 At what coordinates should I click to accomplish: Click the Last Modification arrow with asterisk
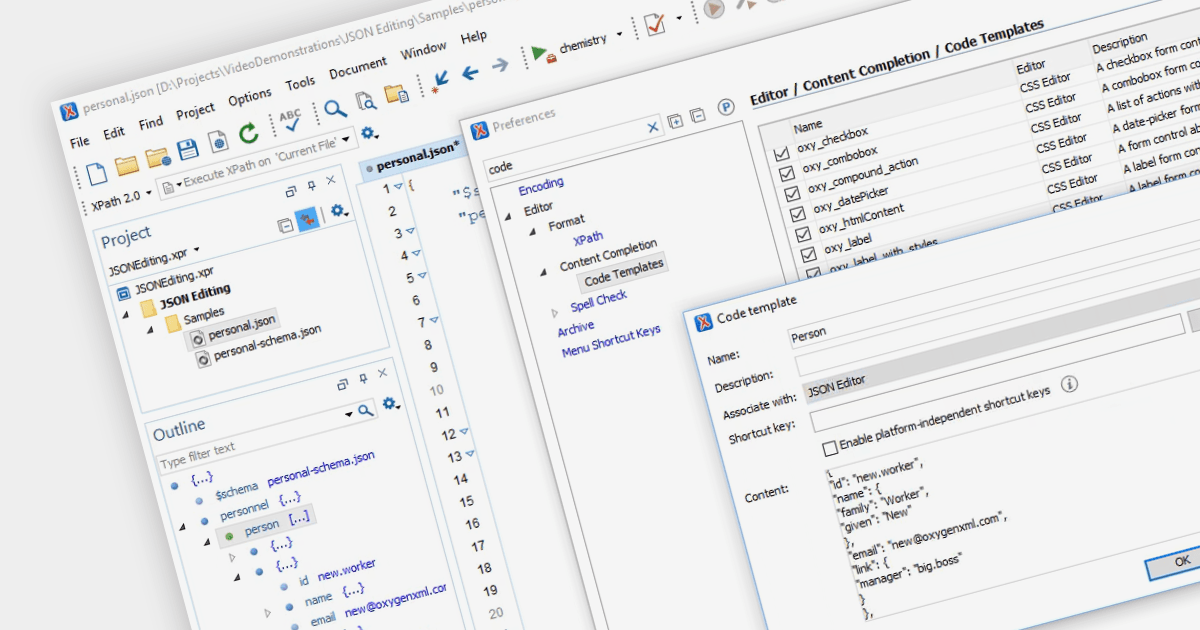(x=440, y=81)
